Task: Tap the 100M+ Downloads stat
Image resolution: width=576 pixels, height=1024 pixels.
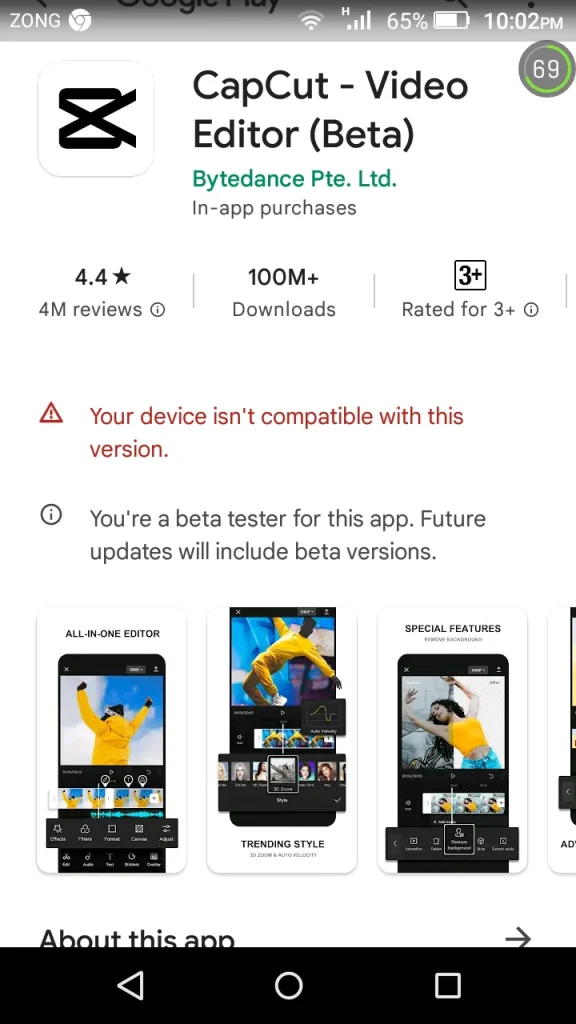Action: [283, 292]
